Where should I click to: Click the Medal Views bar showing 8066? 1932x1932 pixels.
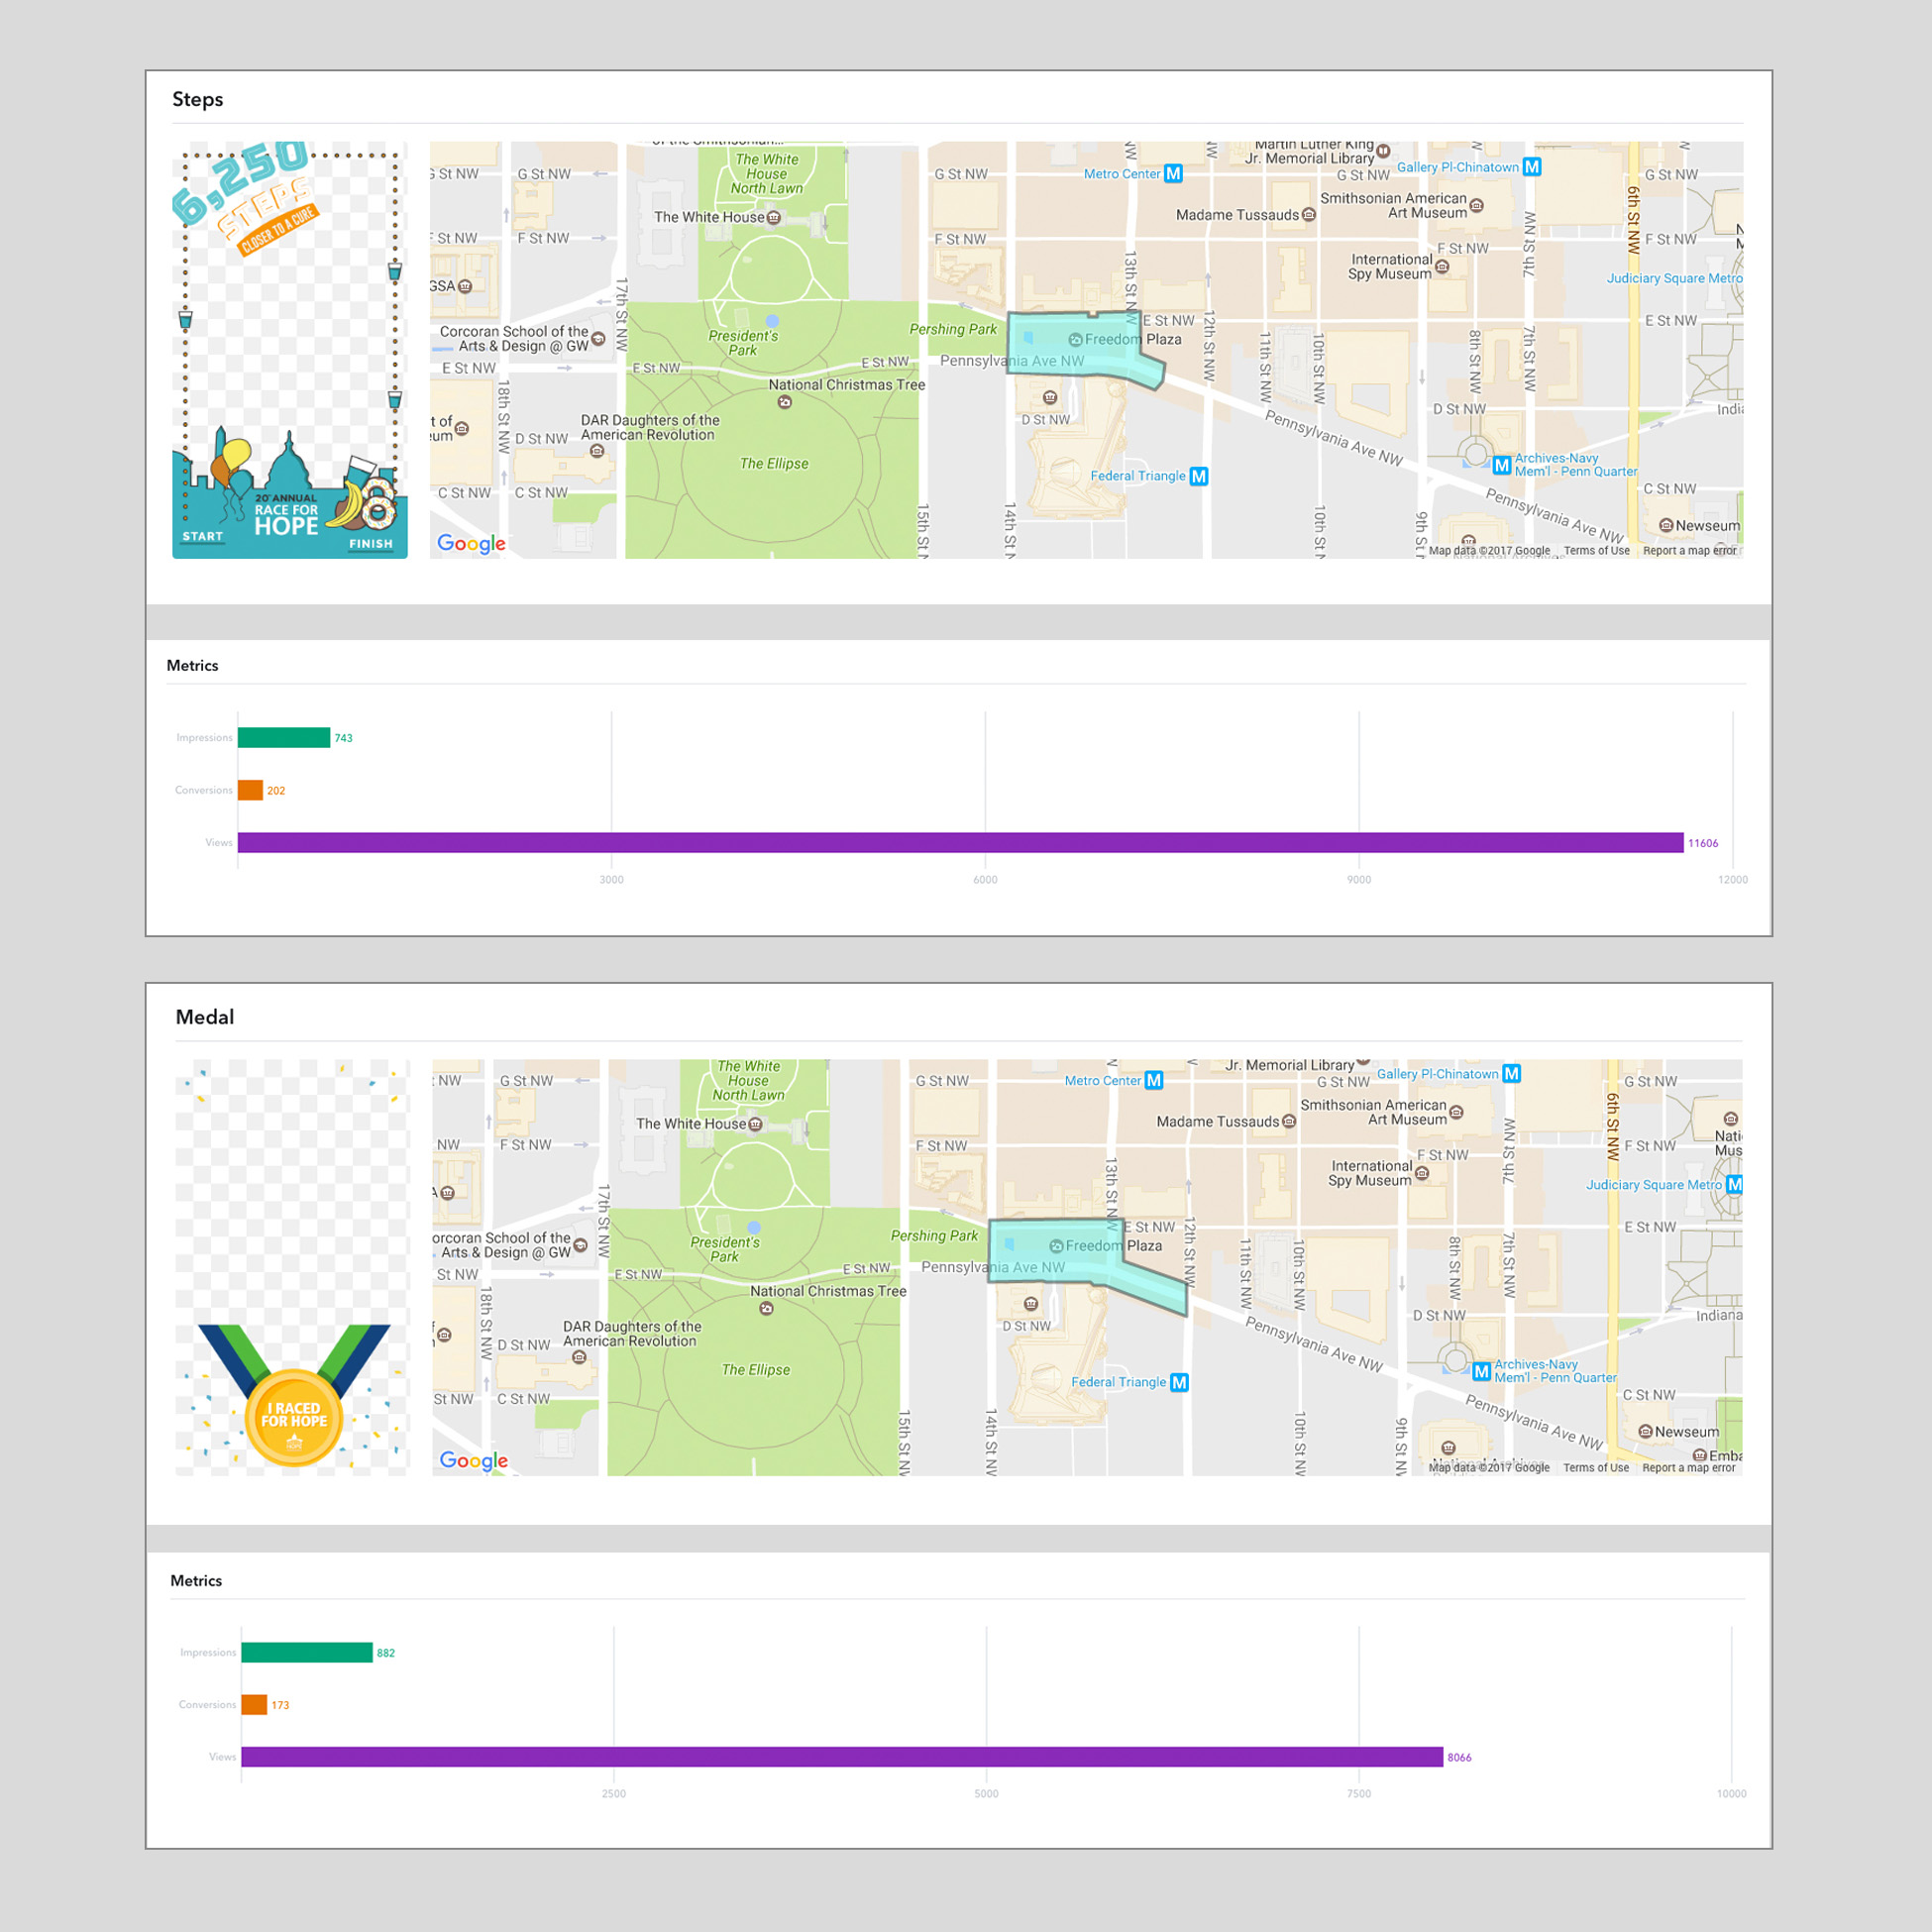point(842,1757)
